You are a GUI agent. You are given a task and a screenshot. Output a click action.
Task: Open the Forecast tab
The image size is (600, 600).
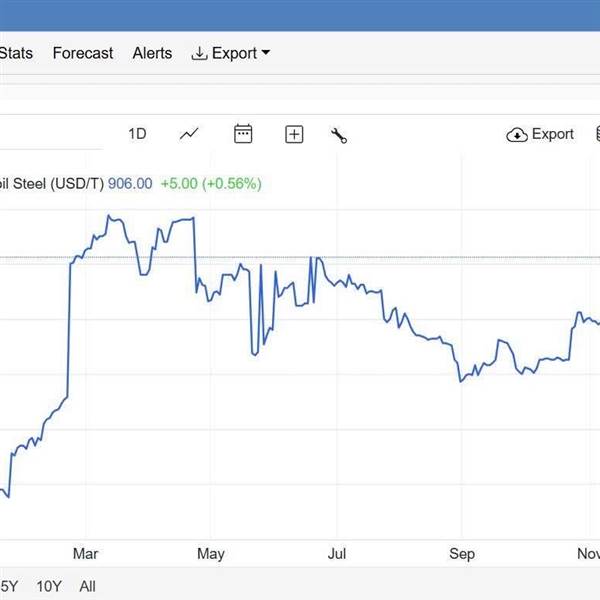(83, 53)
